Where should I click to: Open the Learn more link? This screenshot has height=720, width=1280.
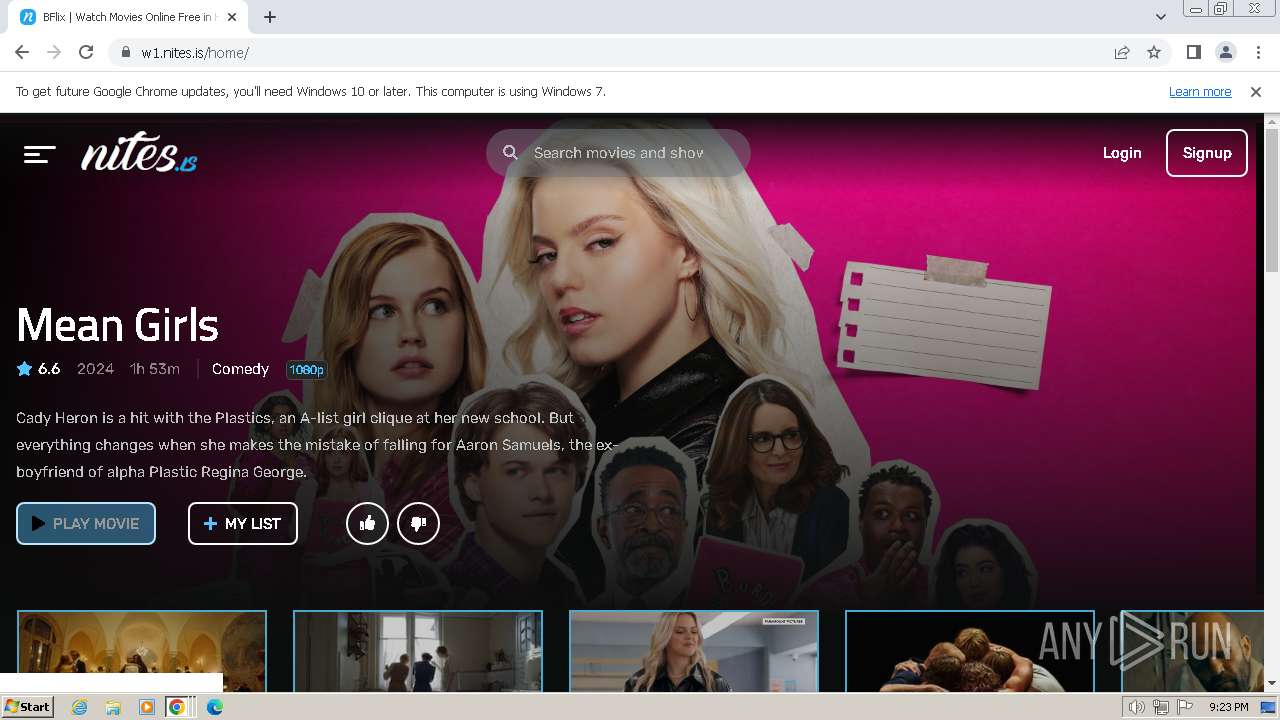coord(1200,91)
